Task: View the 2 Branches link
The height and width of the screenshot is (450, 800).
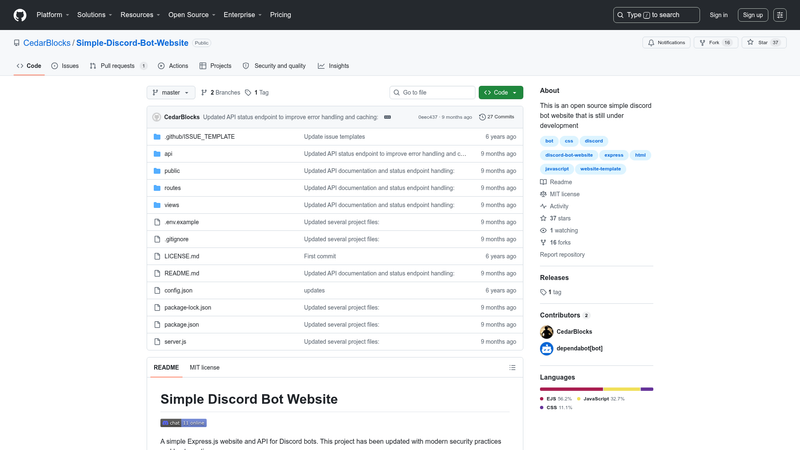Action: [220, 92]
